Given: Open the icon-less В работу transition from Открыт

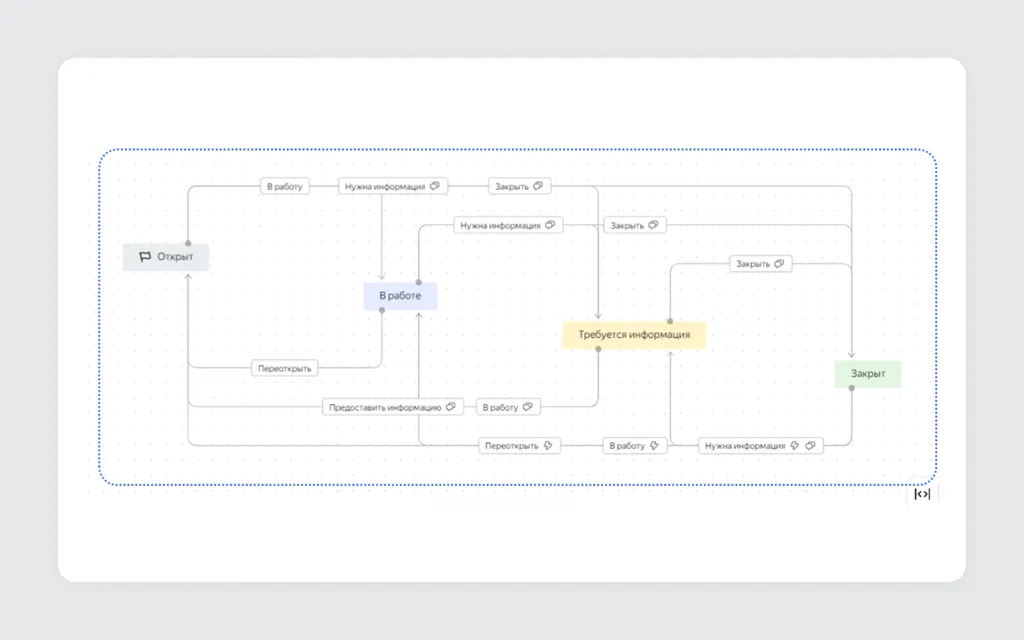Looking at the screenshot, I should coord(285,186).
